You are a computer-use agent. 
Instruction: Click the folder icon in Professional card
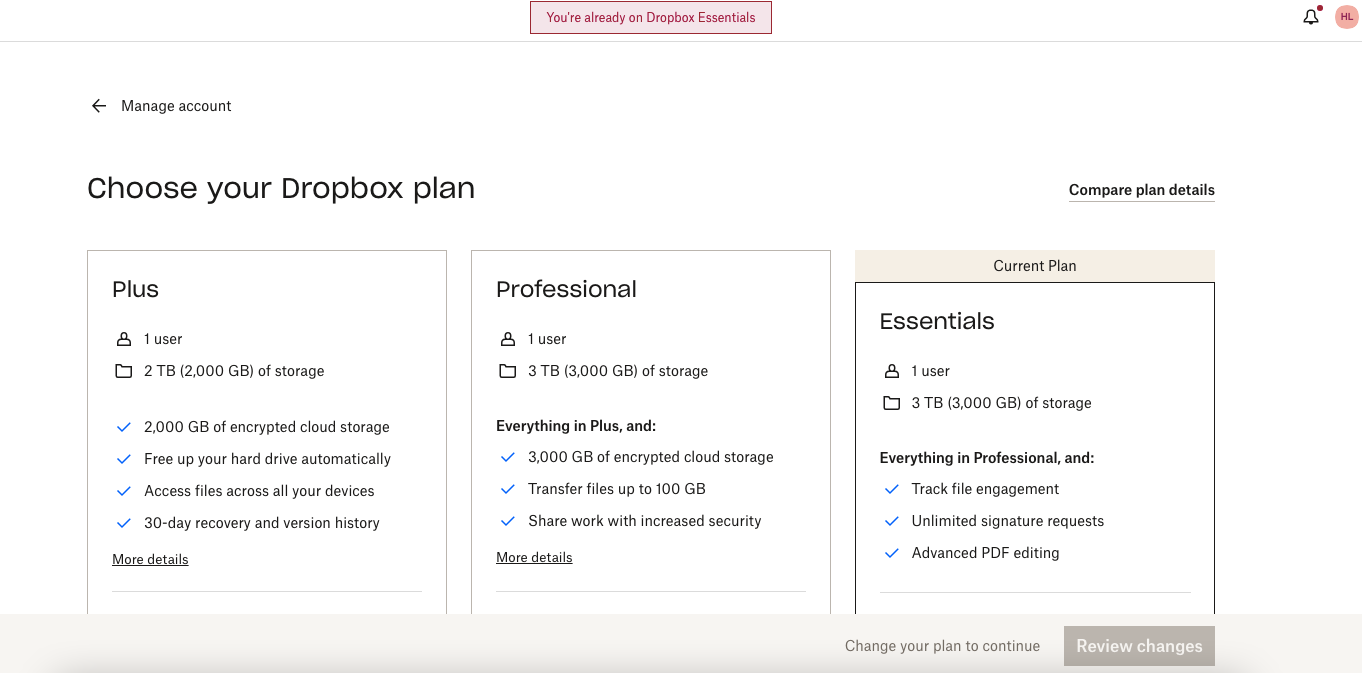coord(508,371)
